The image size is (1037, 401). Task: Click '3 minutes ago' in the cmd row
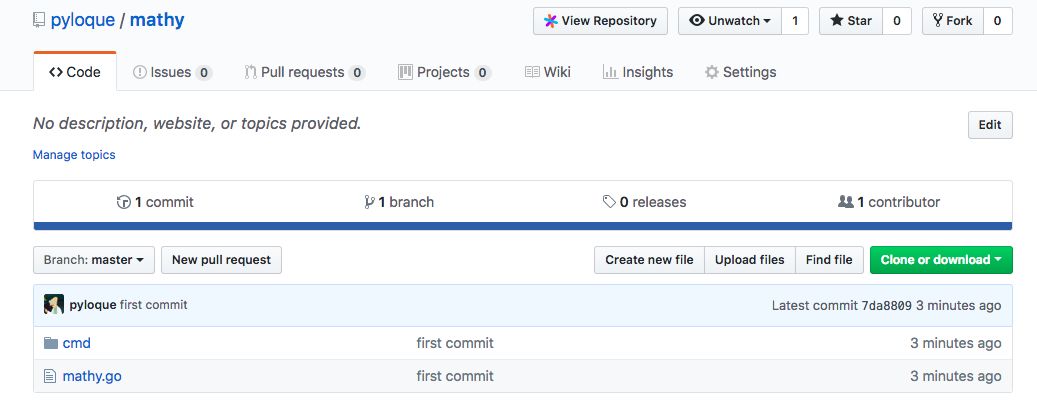point(956,343)
